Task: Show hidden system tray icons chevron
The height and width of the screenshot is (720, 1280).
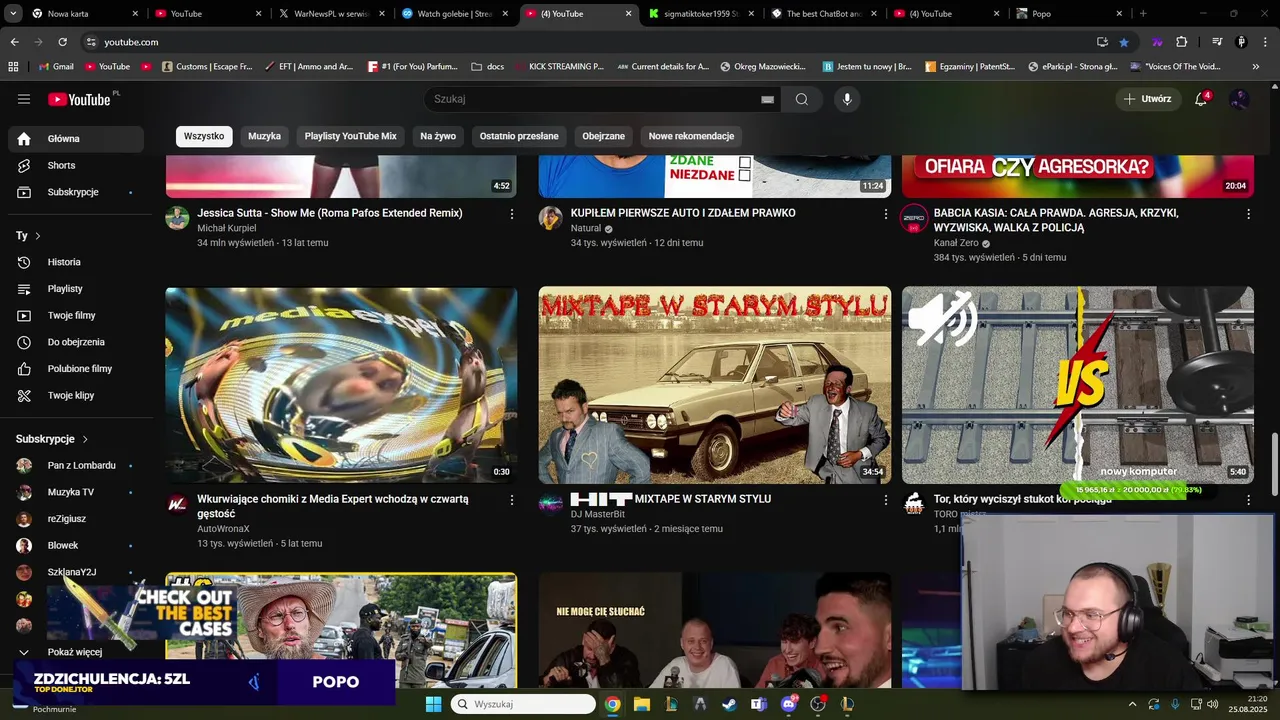Action: (x=1132, y=704)
